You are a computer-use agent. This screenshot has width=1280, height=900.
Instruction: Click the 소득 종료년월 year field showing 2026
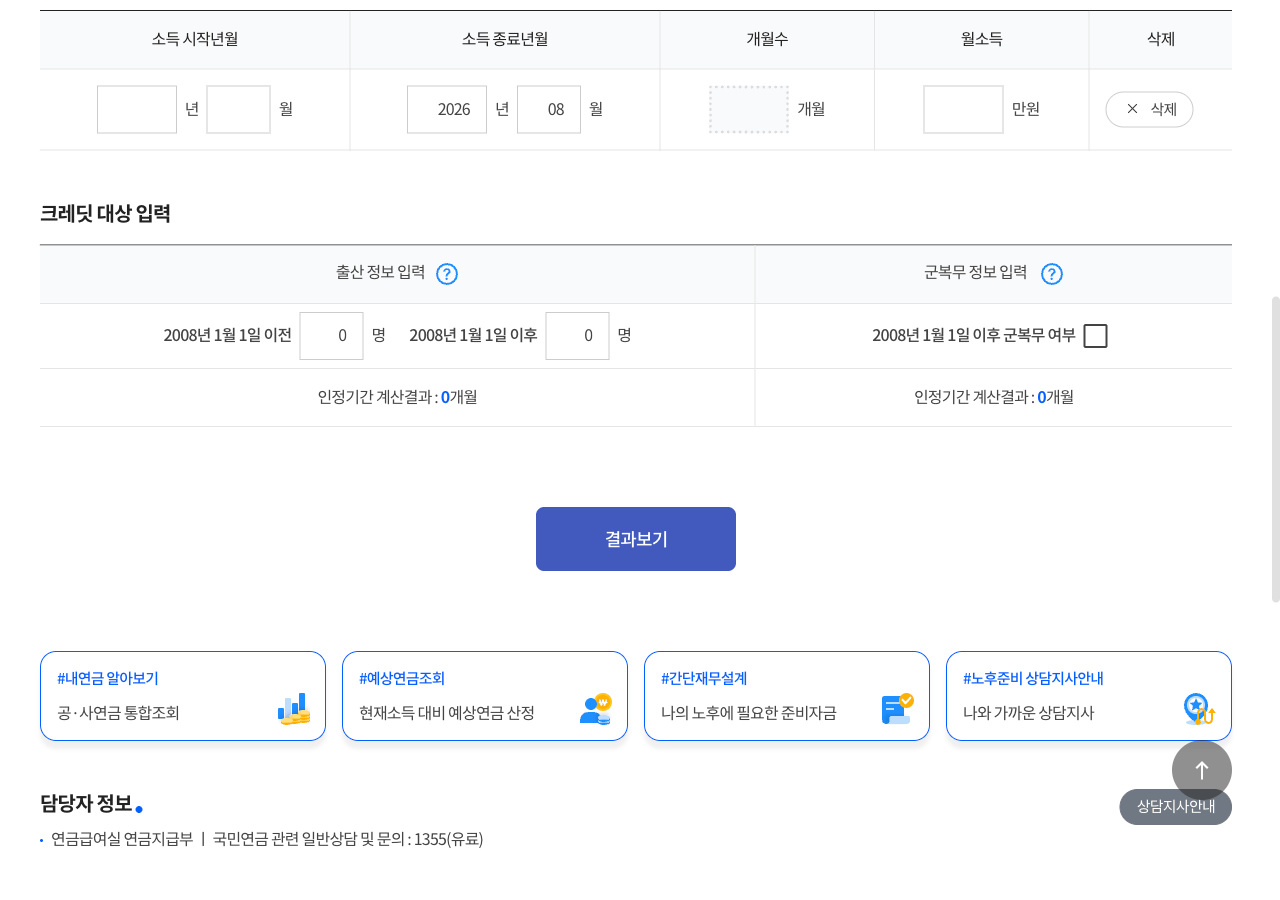[447, 109]
